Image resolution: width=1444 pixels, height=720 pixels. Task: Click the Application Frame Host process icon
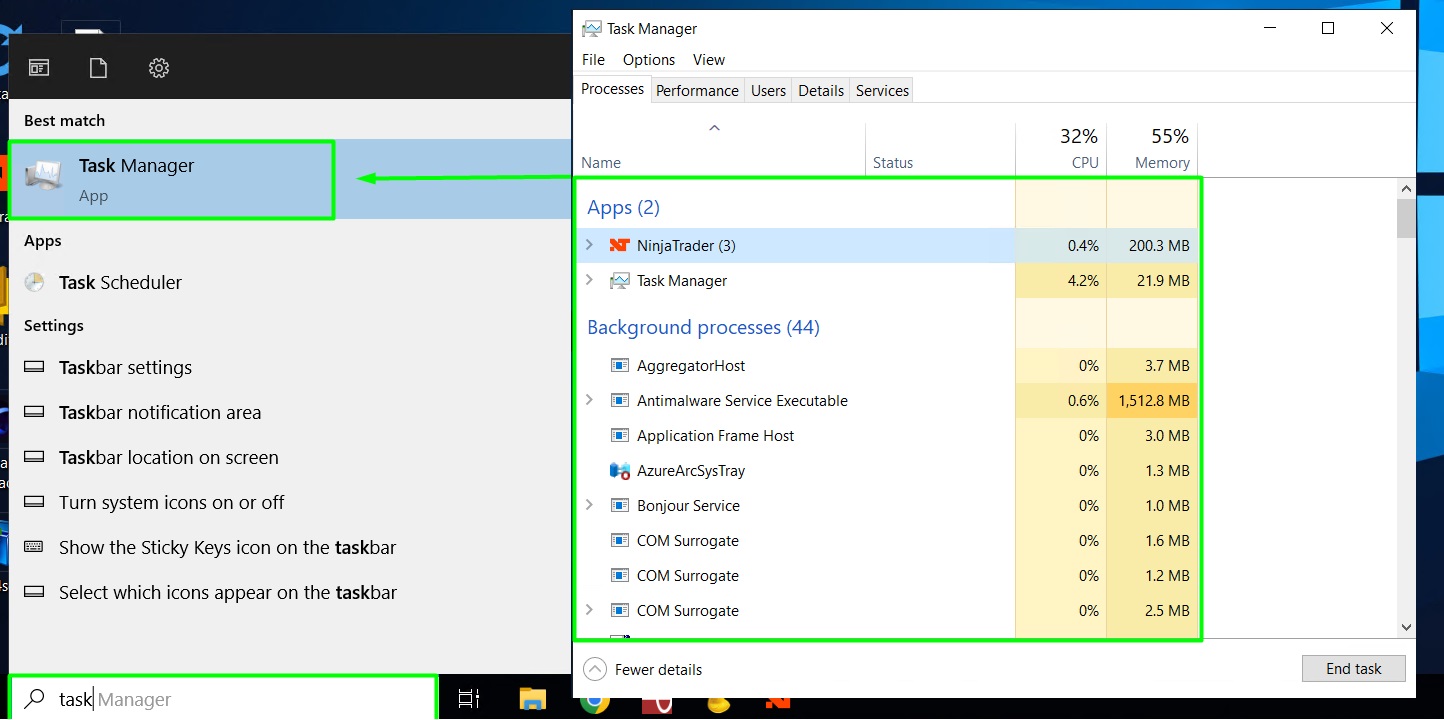[x=619, y=435]
